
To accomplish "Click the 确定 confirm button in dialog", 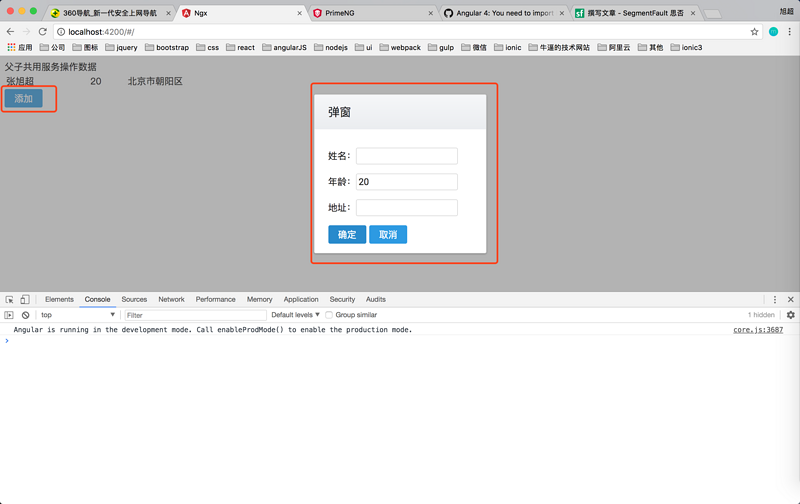I will [x=347, y=235].
